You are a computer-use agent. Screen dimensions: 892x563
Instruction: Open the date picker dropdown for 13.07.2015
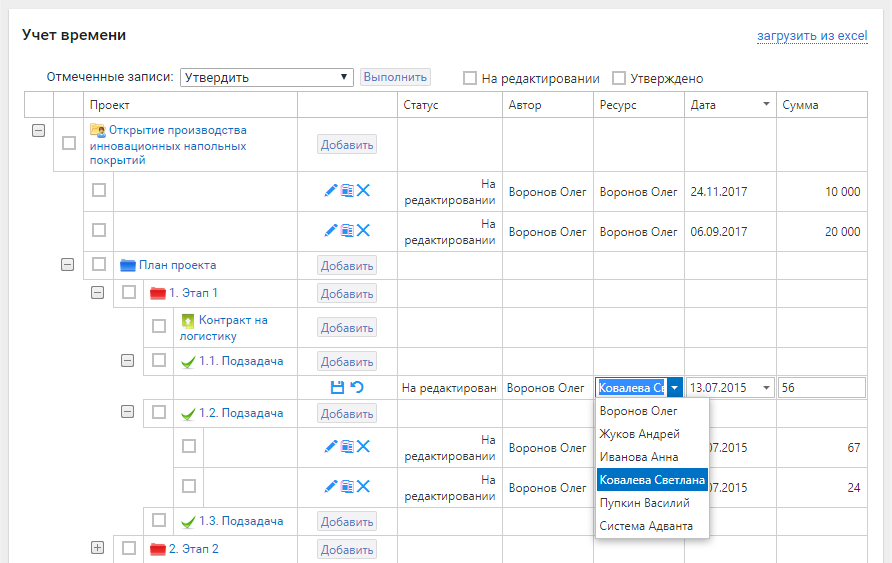(x=767, y=388)
